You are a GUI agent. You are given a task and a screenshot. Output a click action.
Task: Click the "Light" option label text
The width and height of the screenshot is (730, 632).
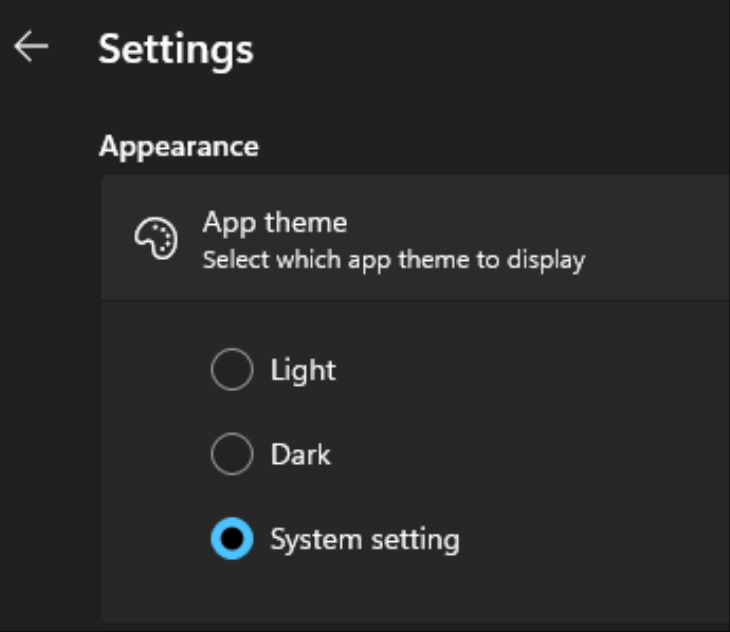pos(303,371)
